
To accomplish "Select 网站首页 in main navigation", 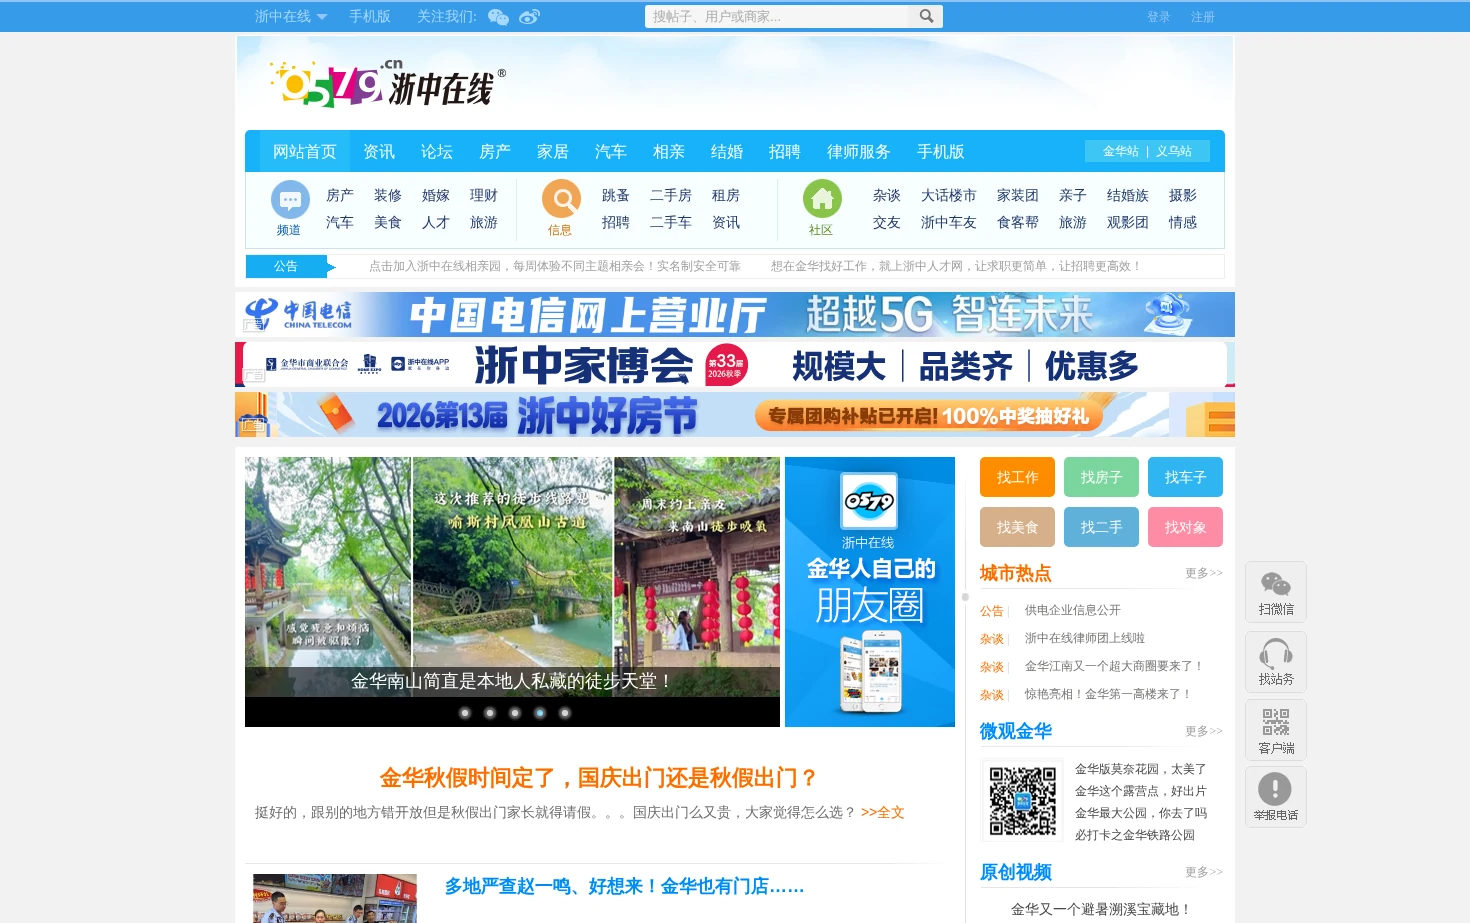I will (x=304, y=151).
